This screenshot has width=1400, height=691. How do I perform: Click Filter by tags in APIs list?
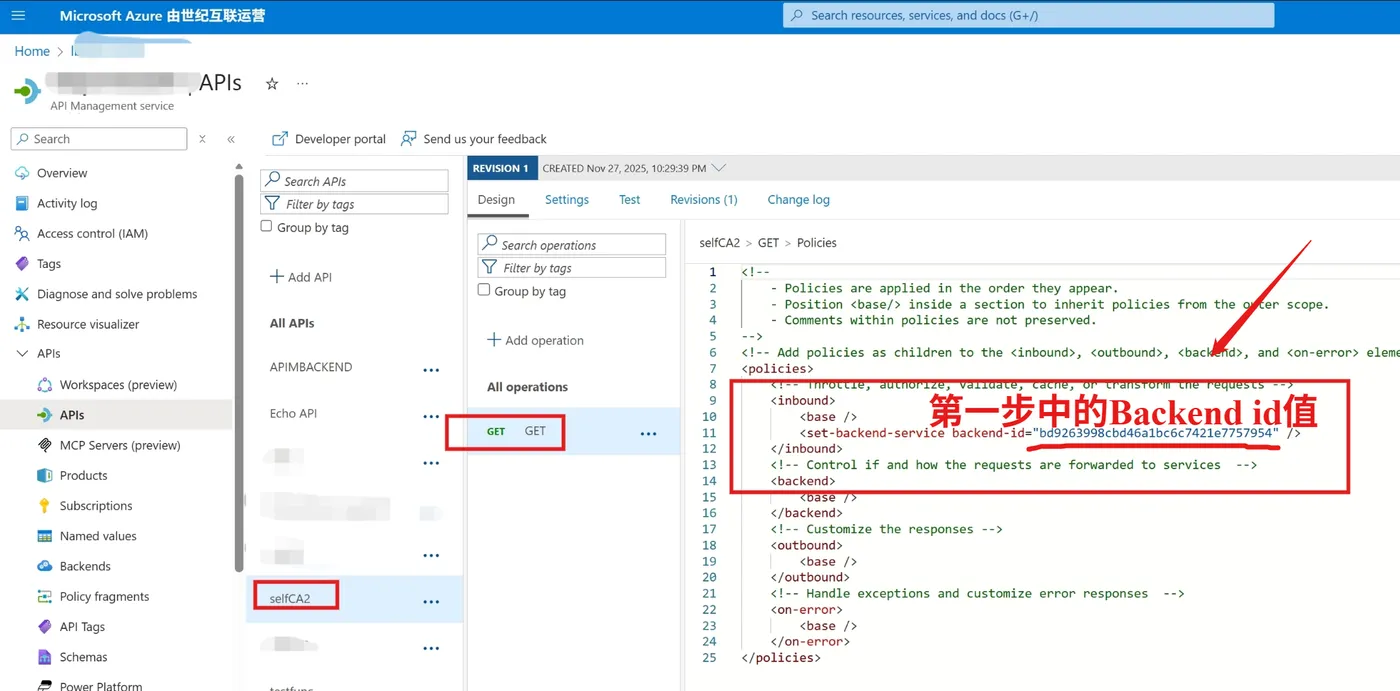pos(355,204)
